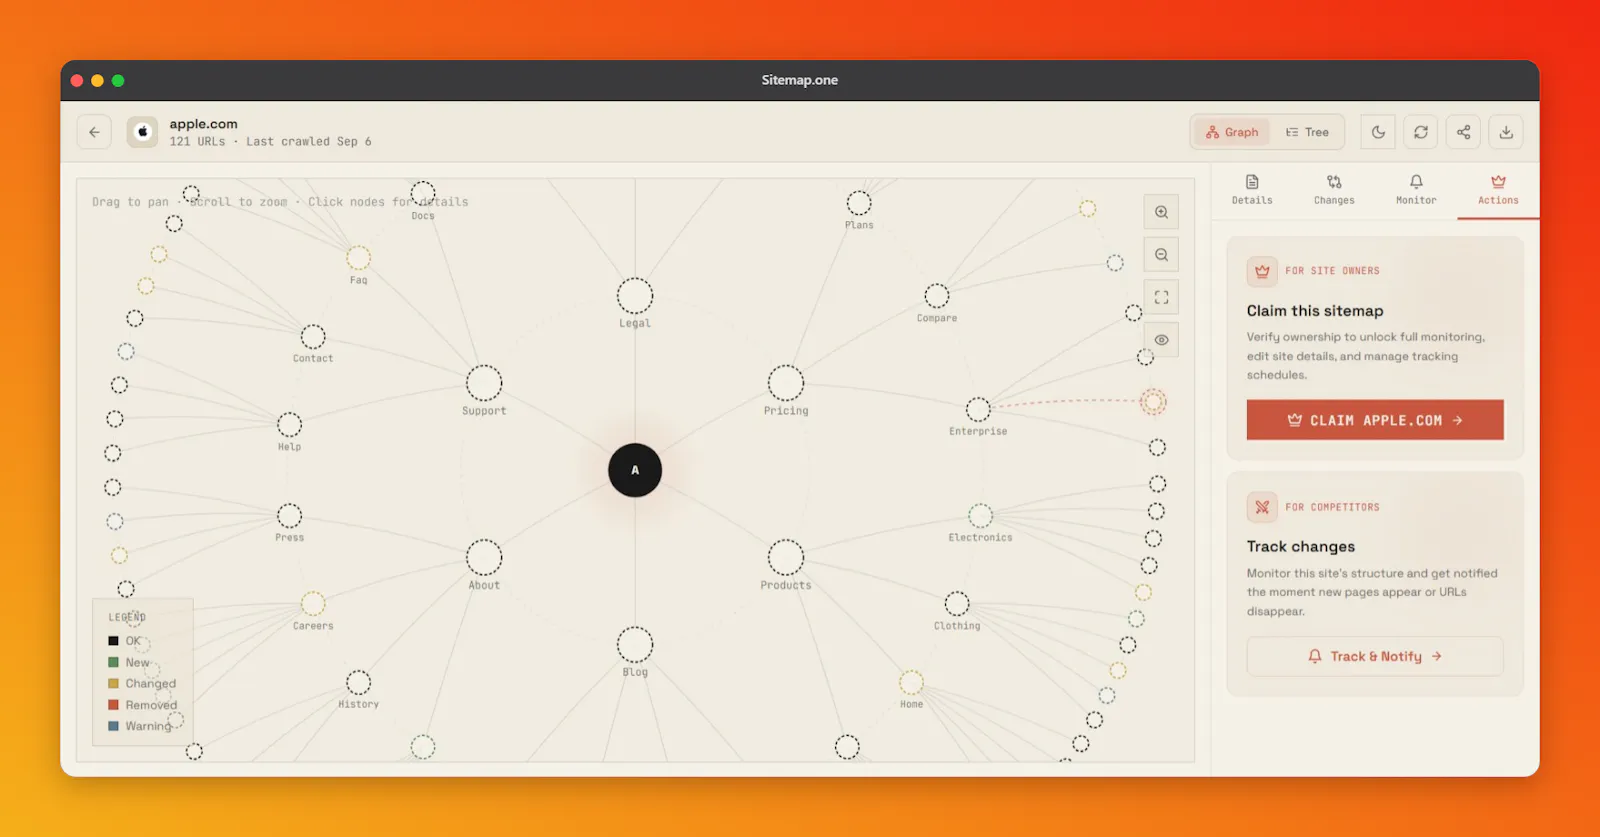Screen dimensions: 1600x837
Task: Click the apple.com site title
Action: [204, 124]
